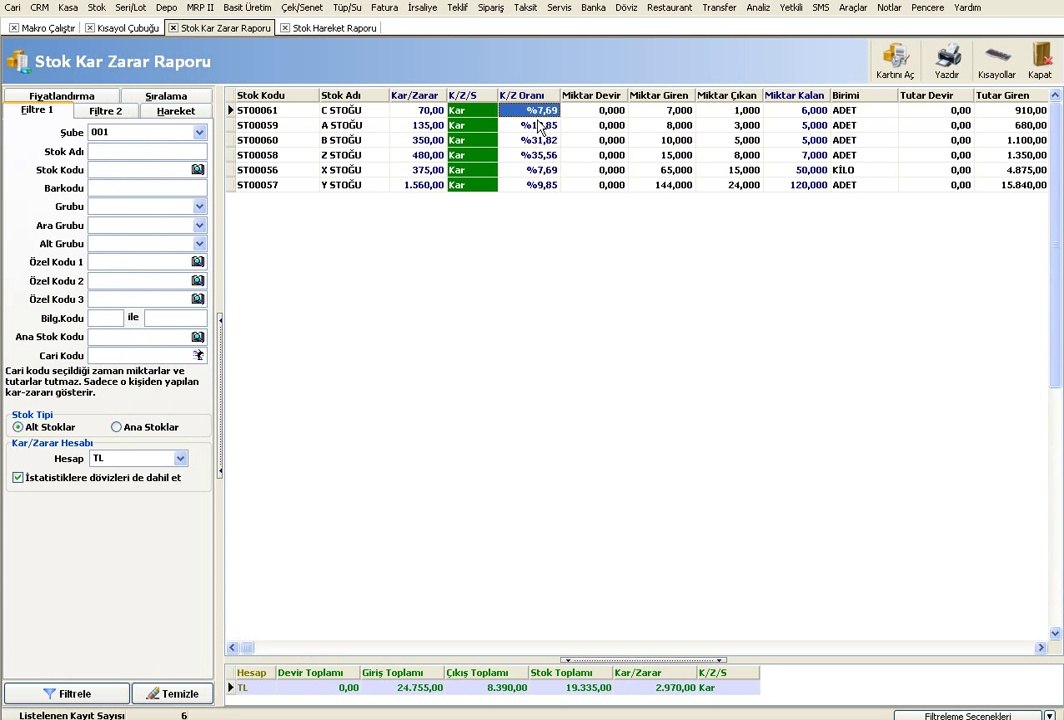
Task: Select the Ana Stoklar radio button
Action: coord(116,427)
